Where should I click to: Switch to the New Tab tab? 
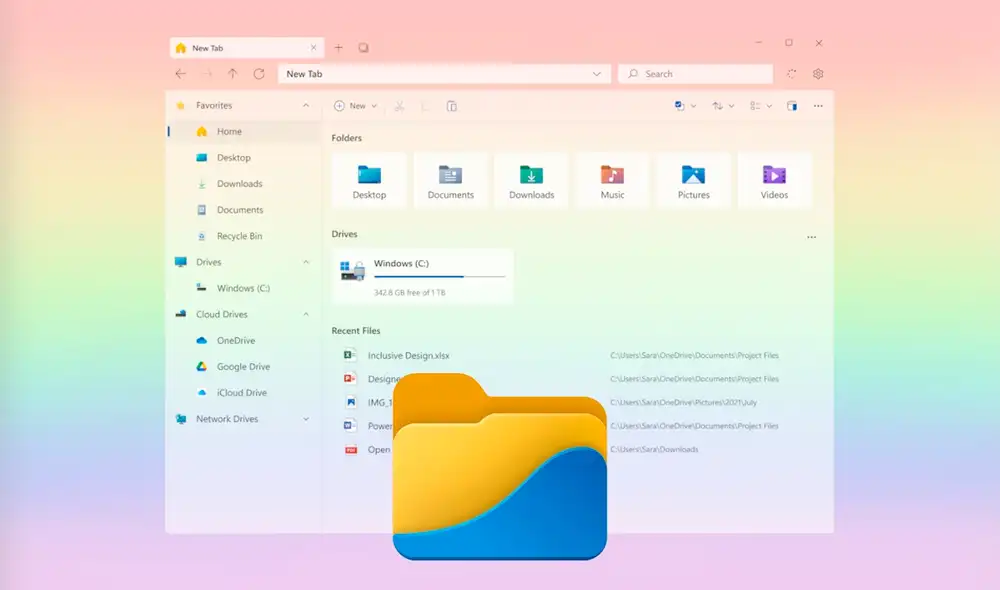point(240,47)
